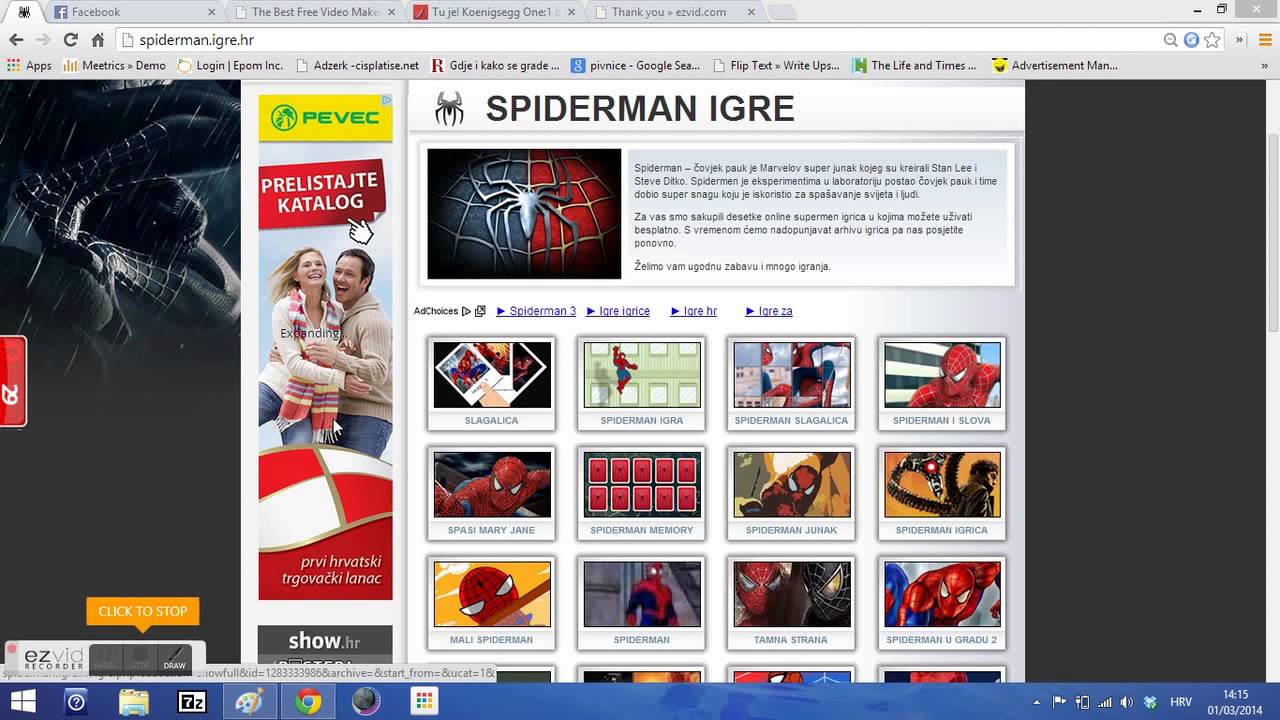
Task: Open the Apps shortcut in bookmarks bar
Action: click(29, 65)
